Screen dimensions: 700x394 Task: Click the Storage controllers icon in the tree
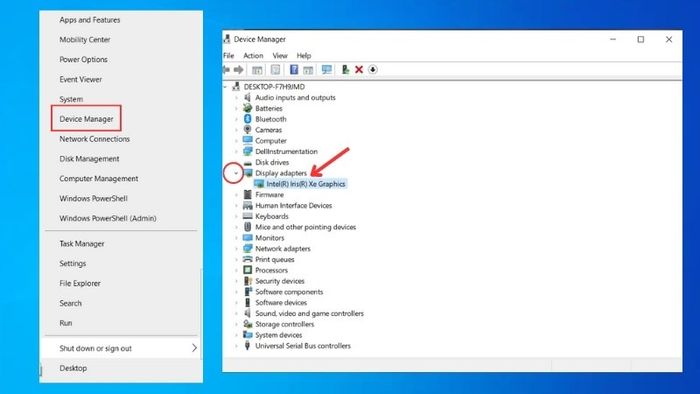click(x=248, y=324)
